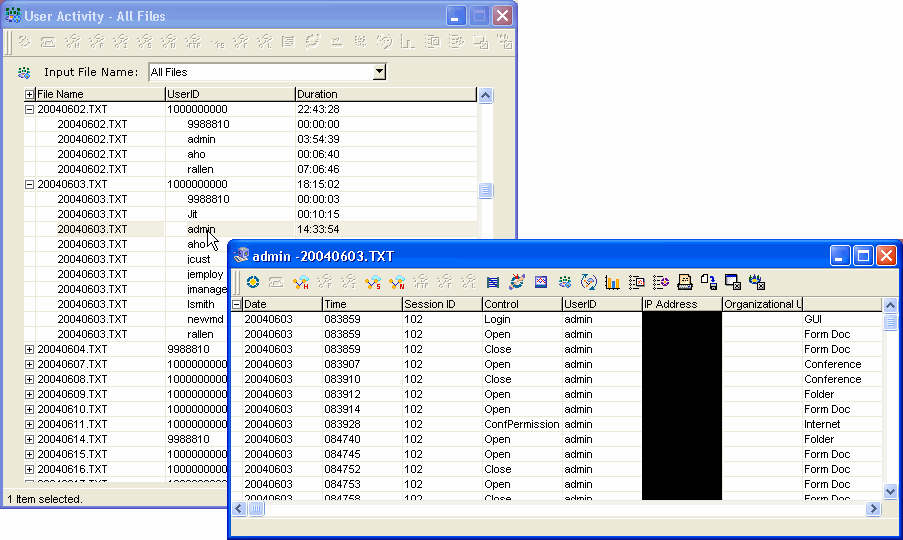Expand the 20040608.TXT group
The height and width of the screenshot is (540, 903).
pyautogui.click(x=29, y=379)
